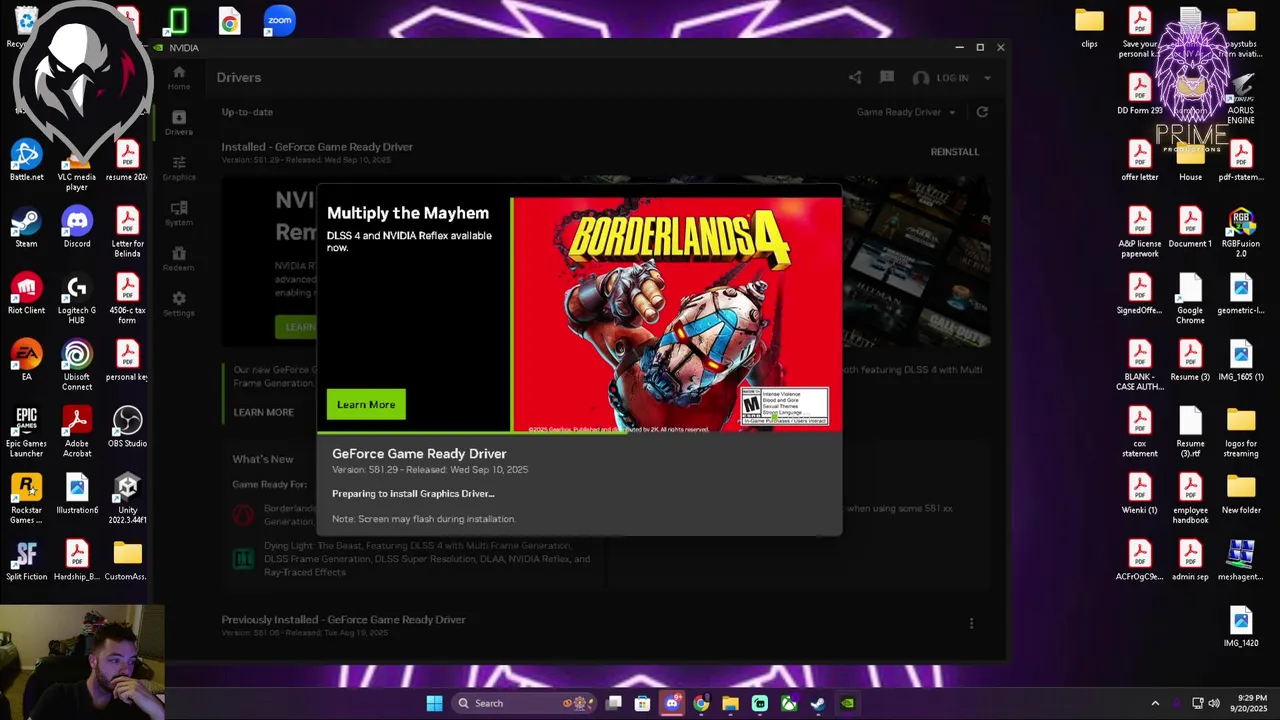Click the Multiply the Mayhem headline
Viewport: 1280px width, 720px height.
pyautogui.click(x=408, y=213)
